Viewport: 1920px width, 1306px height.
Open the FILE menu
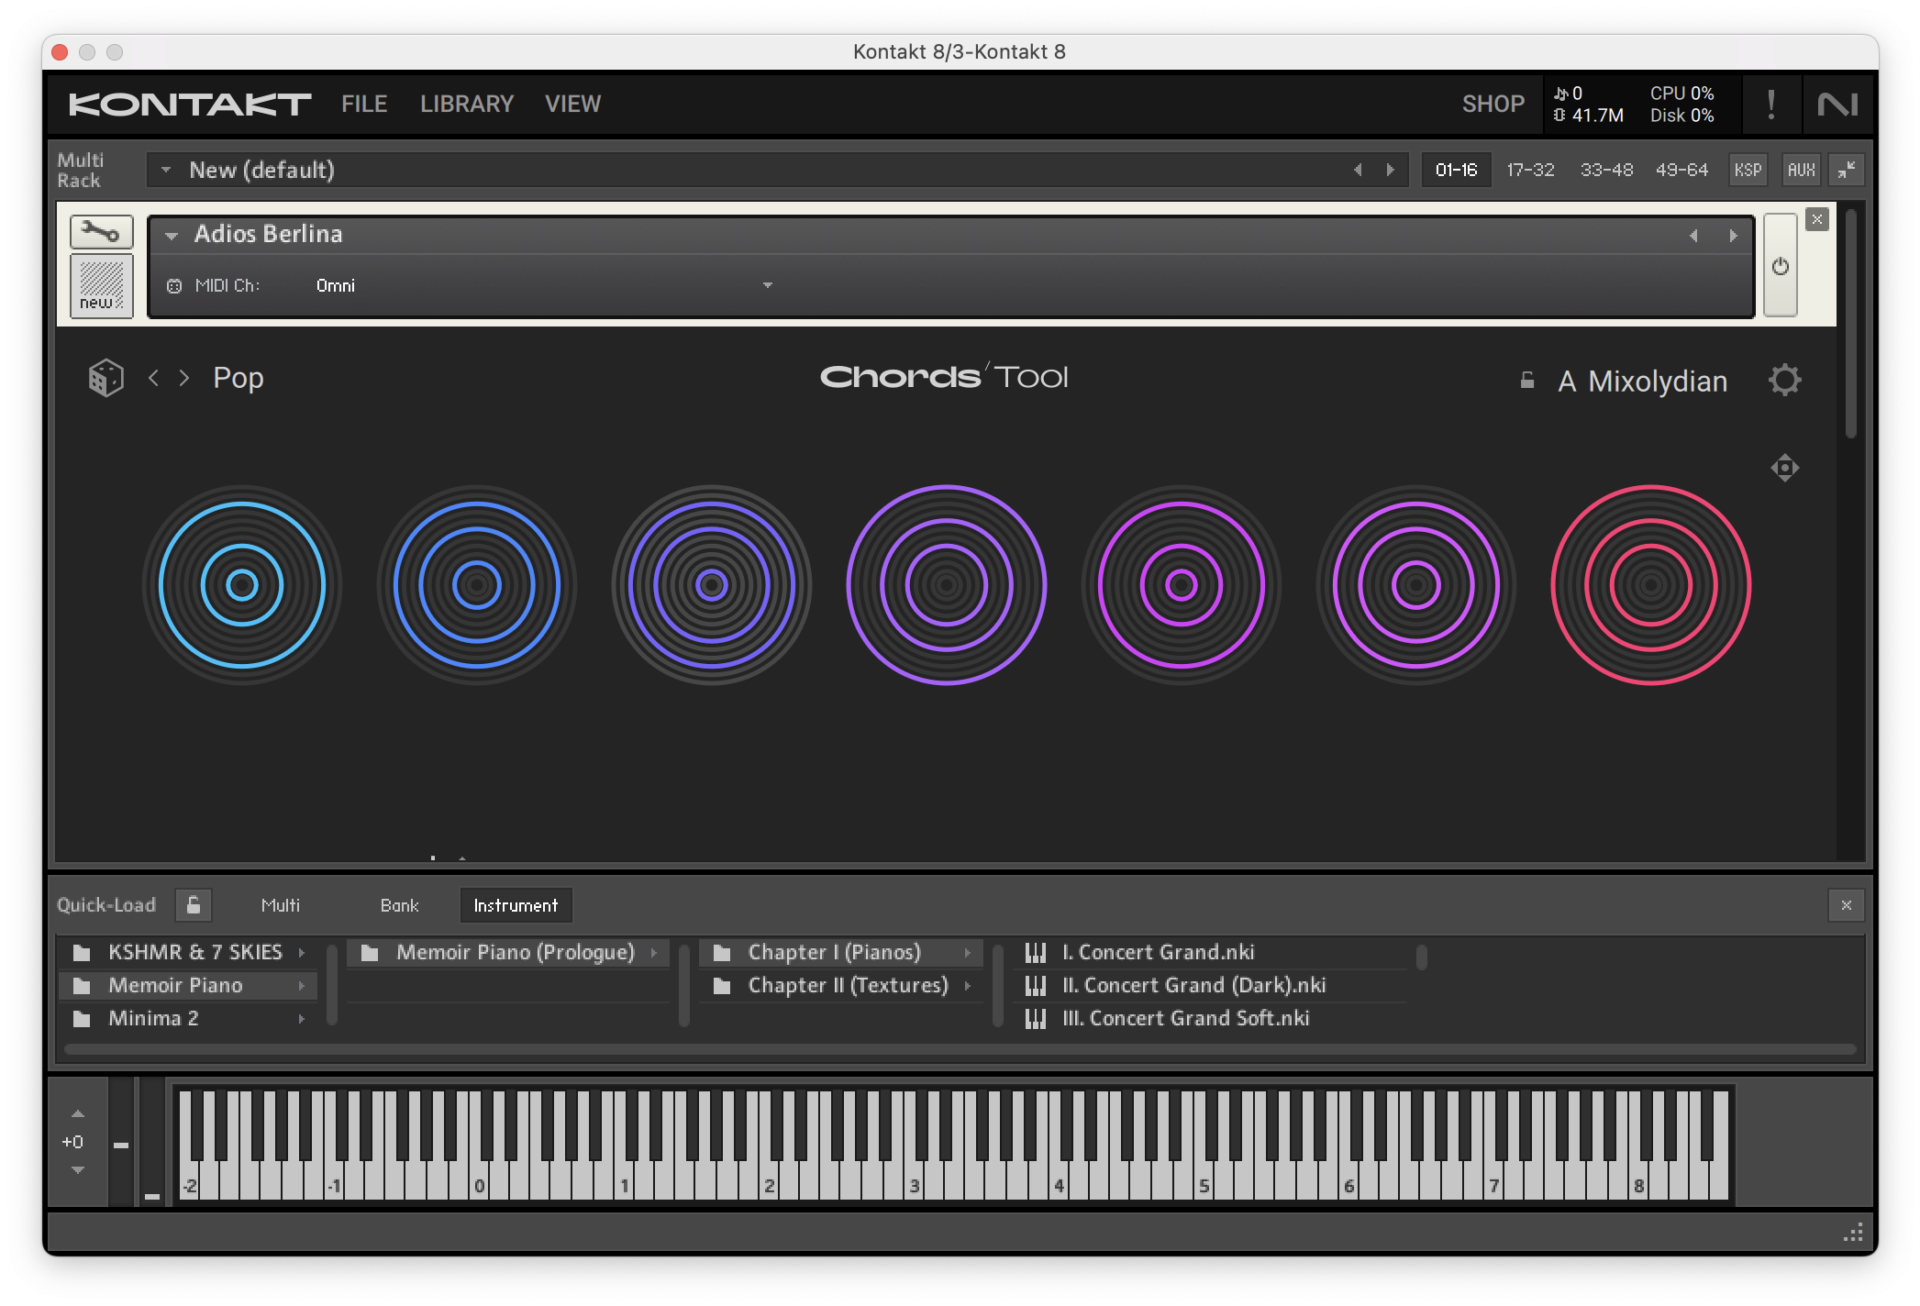coord(364,104)
